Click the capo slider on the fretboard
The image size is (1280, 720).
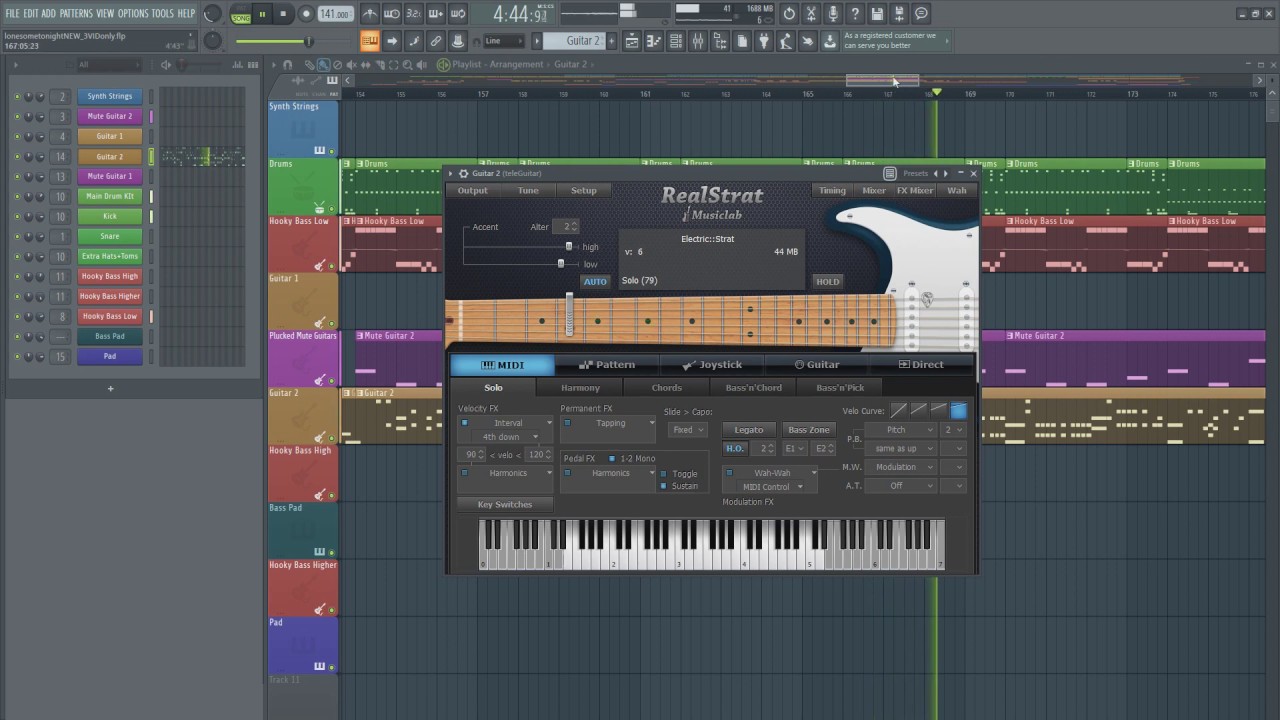[x=569, y=314]
